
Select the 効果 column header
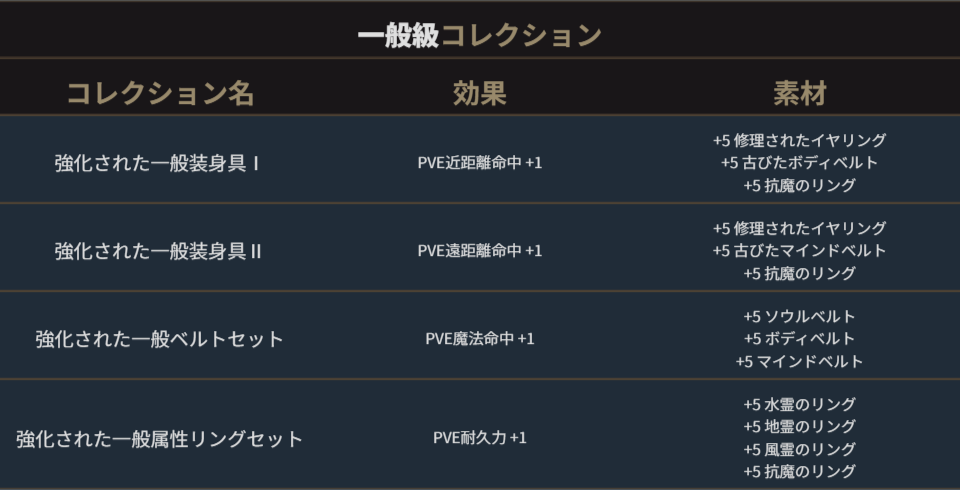(x=479, y=94)
